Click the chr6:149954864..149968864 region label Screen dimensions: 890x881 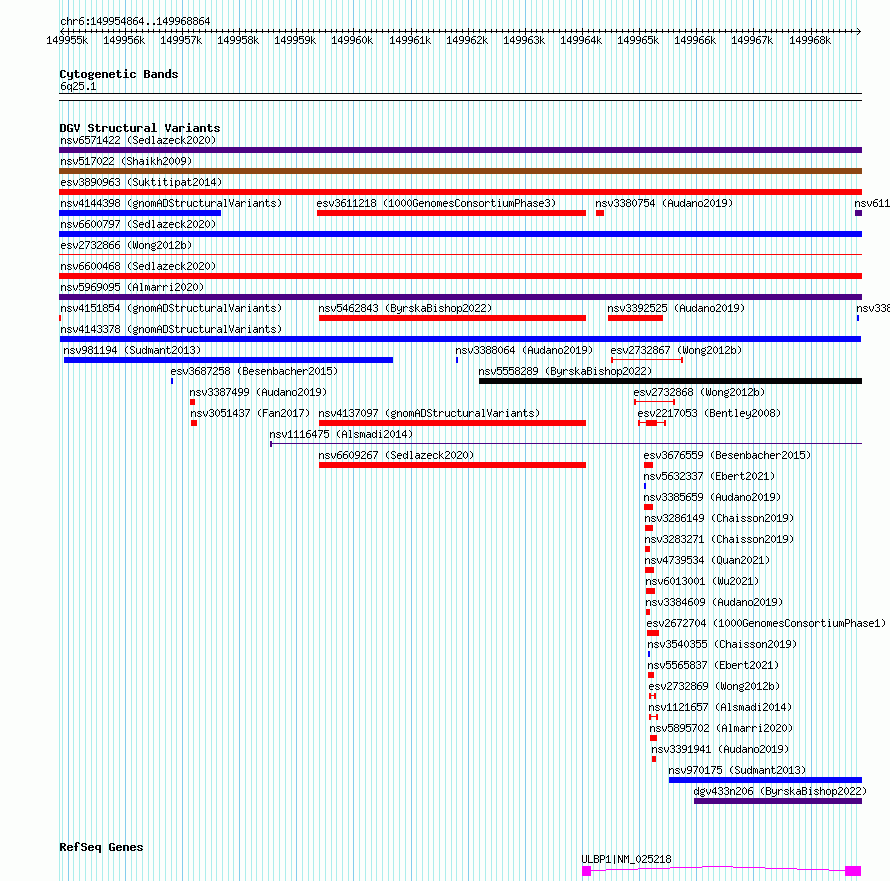[x=135, y=21]
